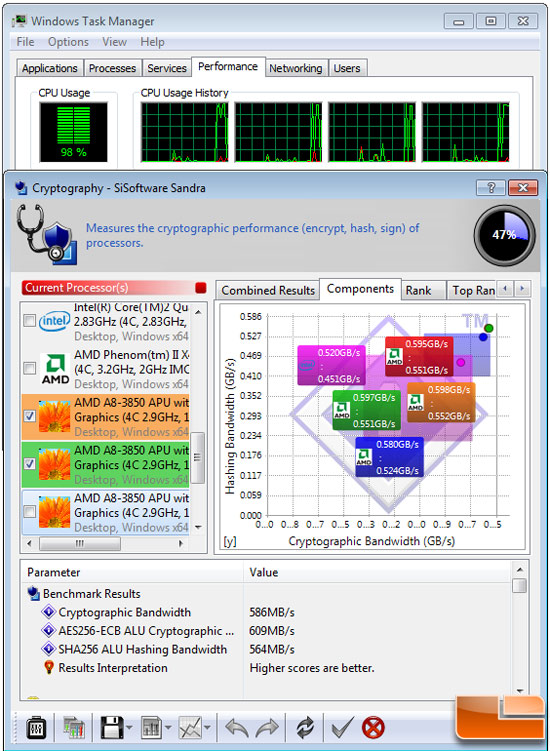Open the dropdown arrow beside the save icon
The width and height of the screenshot is (550, 751).
pyautogui.click(x=130, y=728)
